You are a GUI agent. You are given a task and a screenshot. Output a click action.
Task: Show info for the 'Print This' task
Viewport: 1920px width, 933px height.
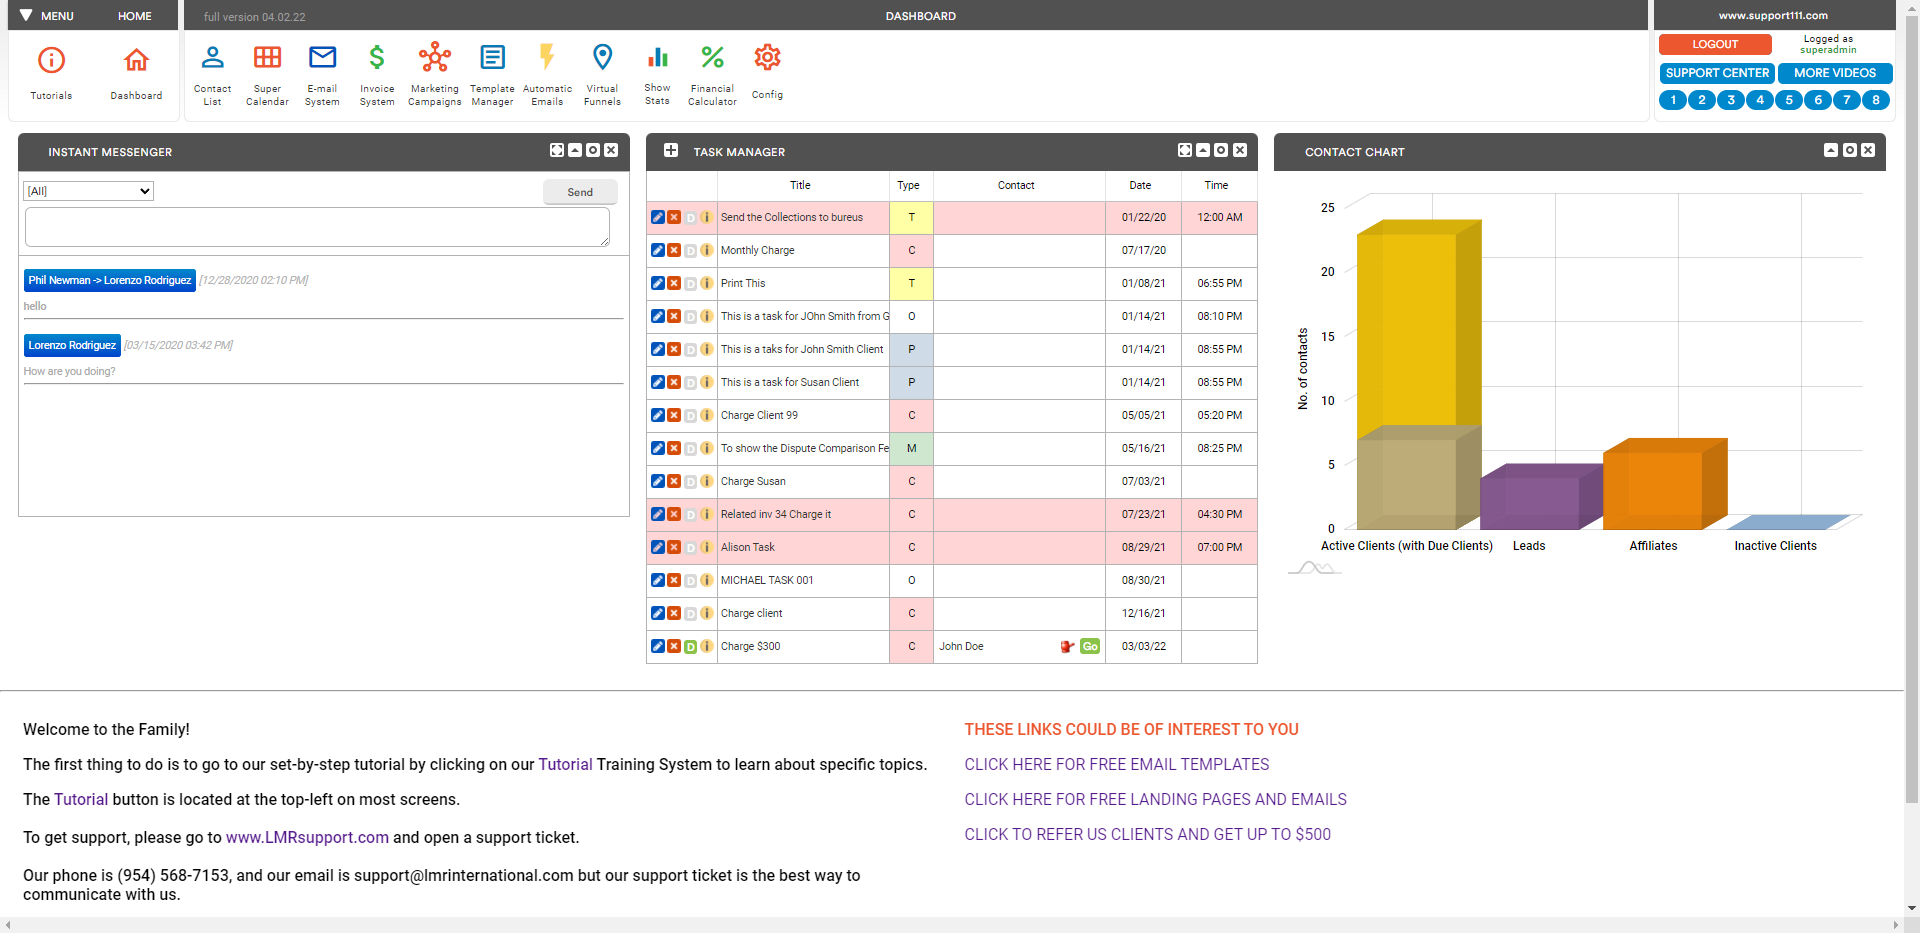(706, 283)
